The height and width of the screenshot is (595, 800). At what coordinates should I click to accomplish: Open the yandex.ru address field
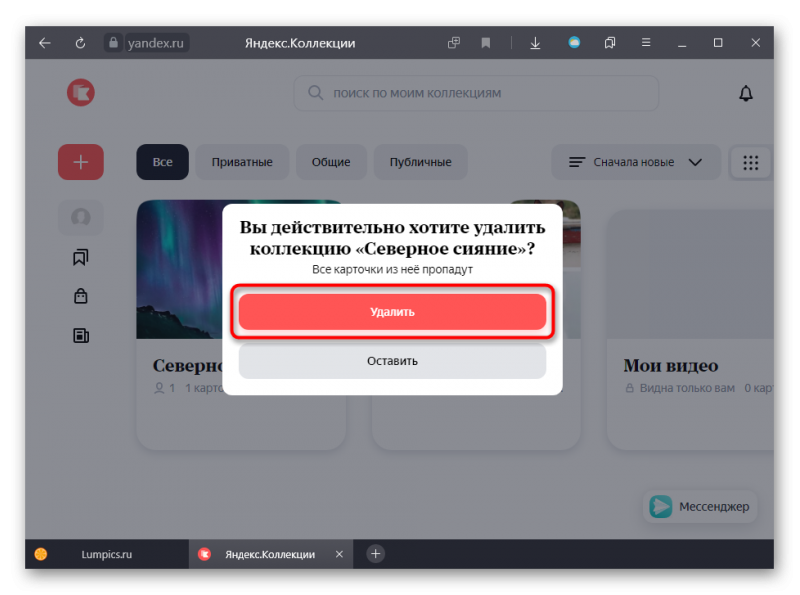pyautogui.click(x=156, y=43)
